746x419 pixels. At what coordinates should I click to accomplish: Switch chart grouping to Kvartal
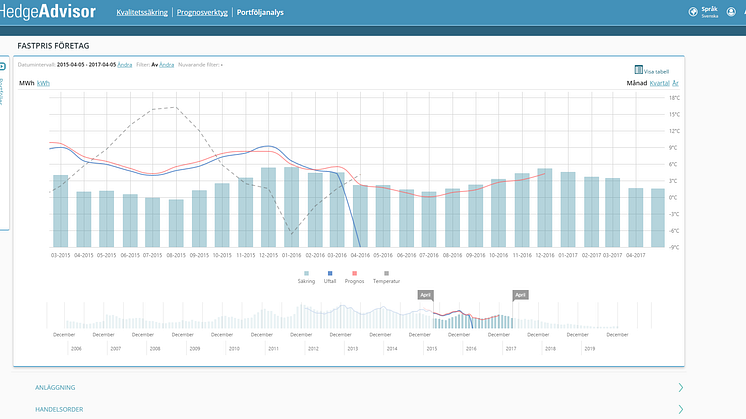[659, 83]
